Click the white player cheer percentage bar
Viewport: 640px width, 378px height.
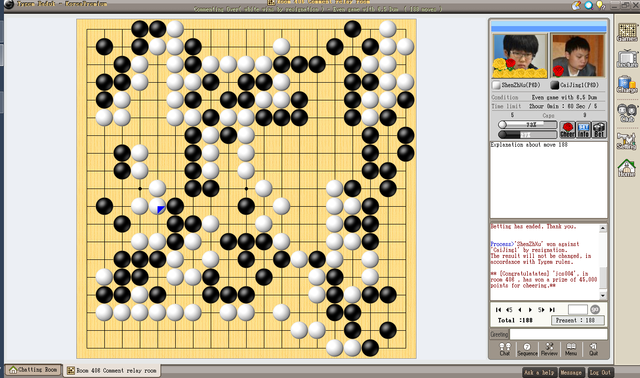point(527,125)
